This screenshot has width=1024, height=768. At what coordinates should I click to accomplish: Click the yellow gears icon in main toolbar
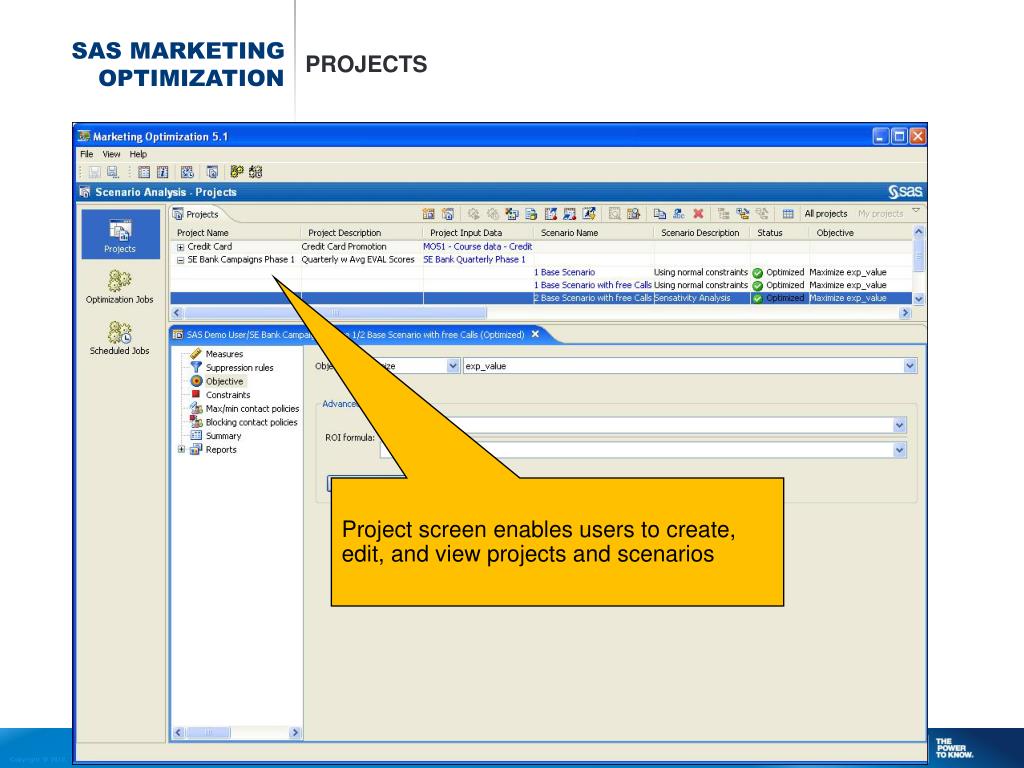point(237,172)
